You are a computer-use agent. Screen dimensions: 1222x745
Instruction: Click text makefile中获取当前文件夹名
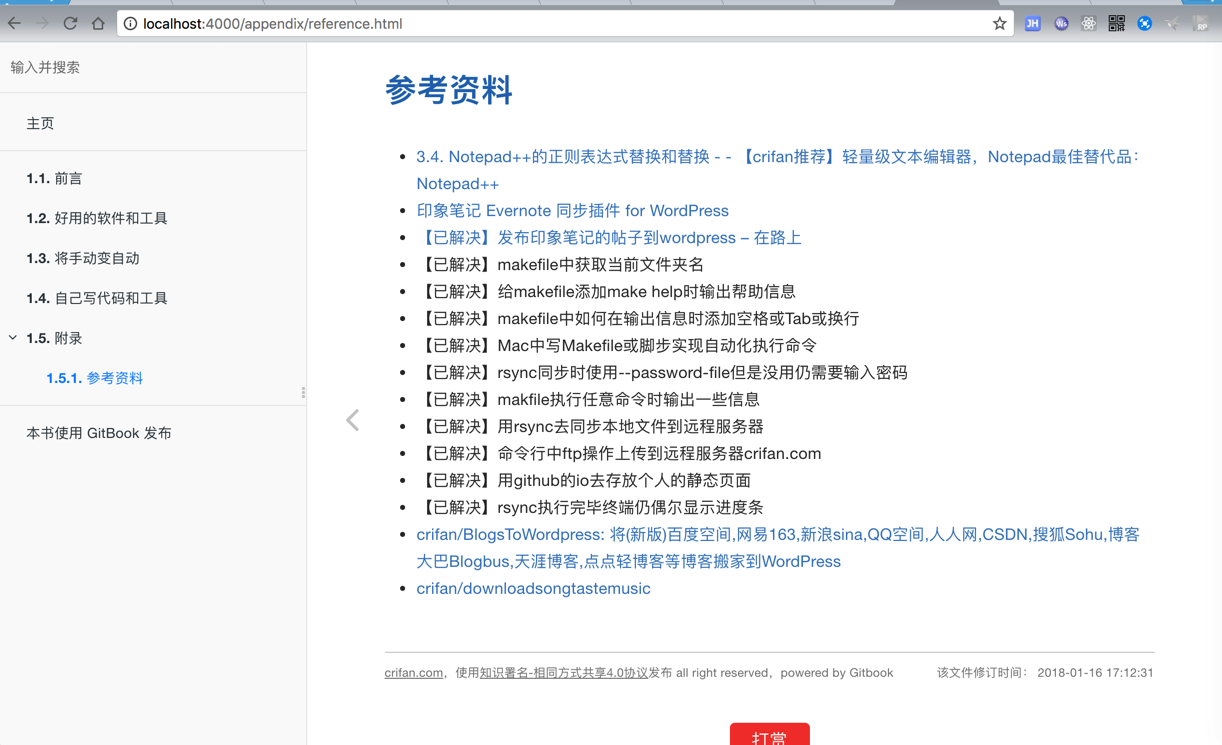(600, 265)
